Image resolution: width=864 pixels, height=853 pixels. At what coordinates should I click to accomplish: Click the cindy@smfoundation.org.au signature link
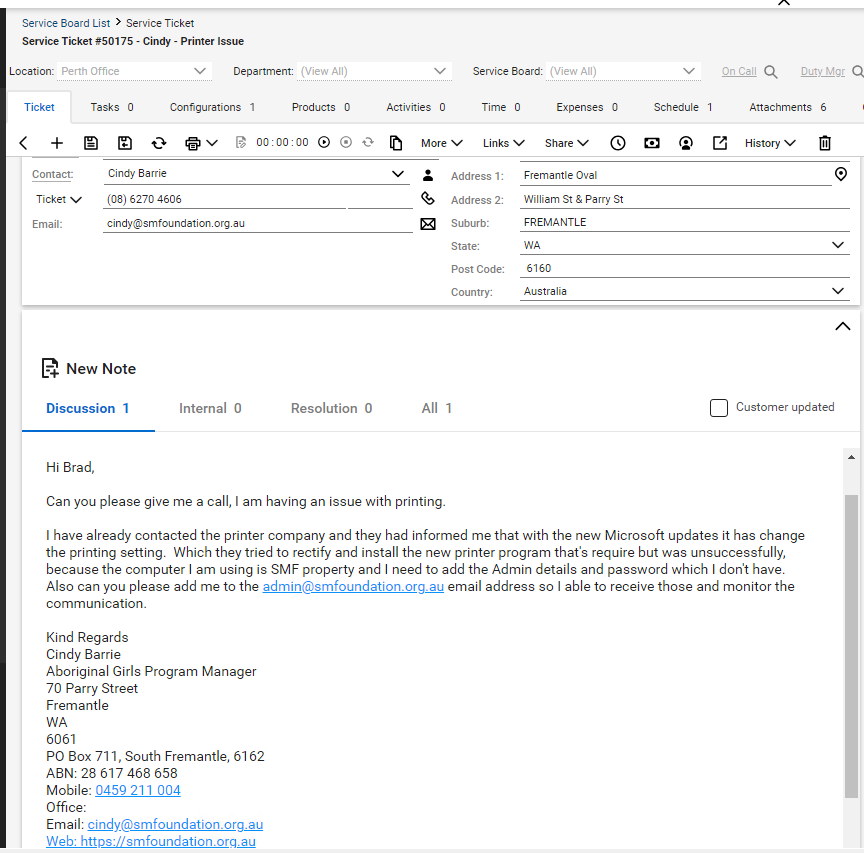tap(175, 824)
